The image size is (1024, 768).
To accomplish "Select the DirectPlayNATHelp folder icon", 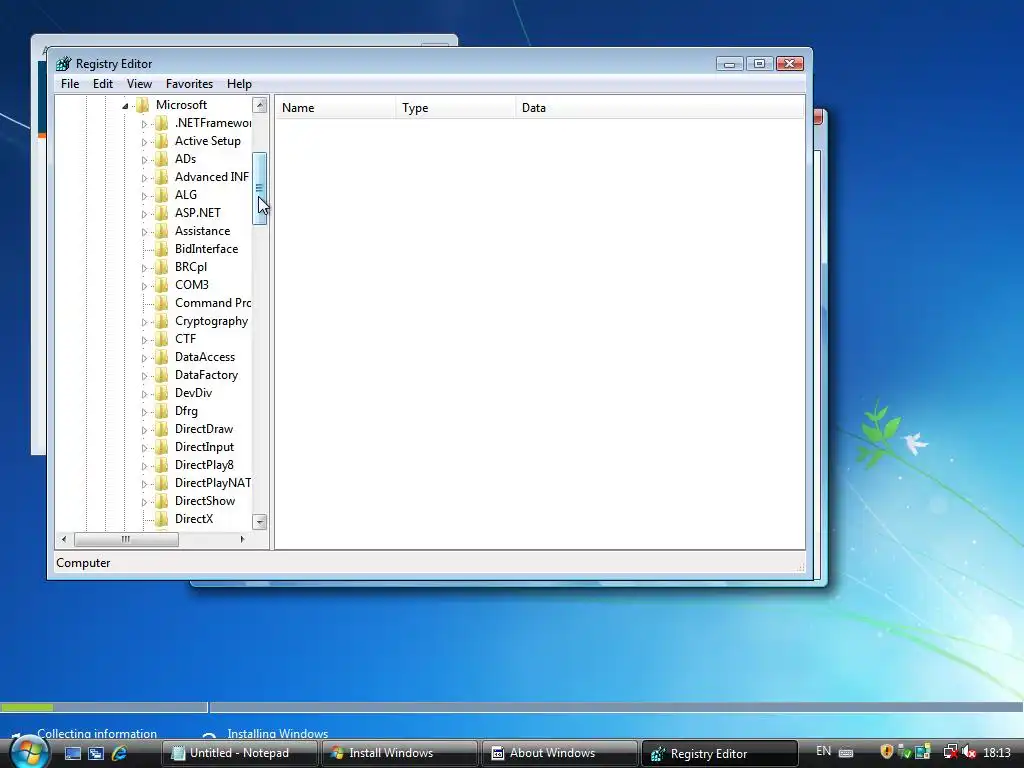I will click(161, 483).
